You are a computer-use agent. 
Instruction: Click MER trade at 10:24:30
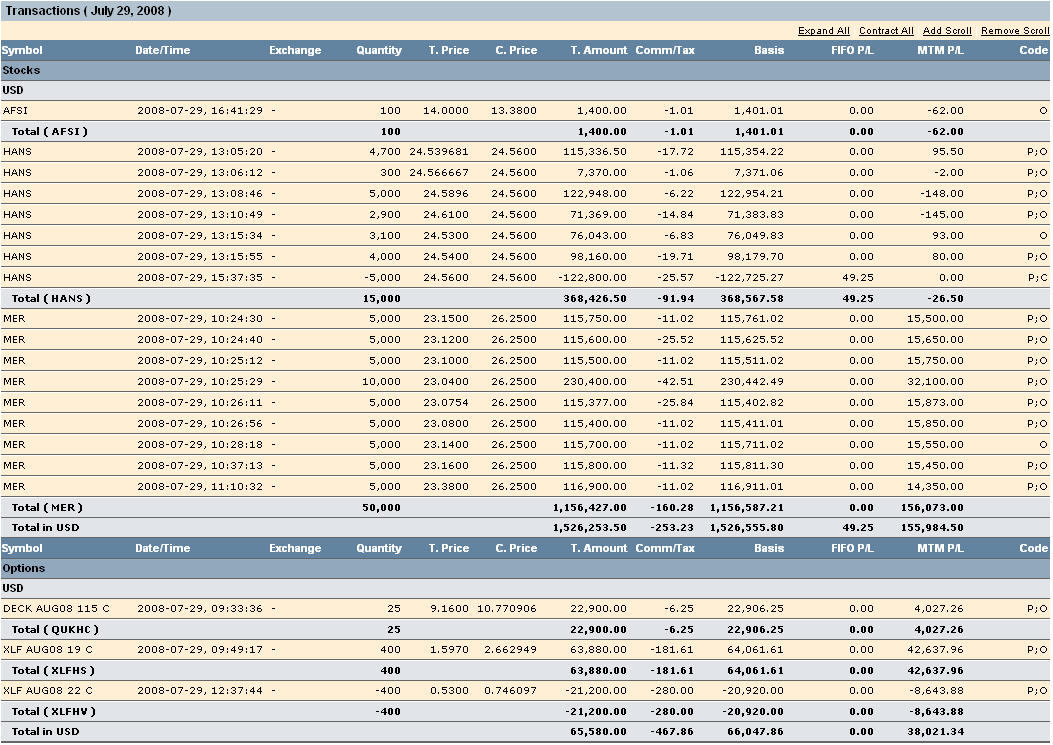[x=525, y=318]
